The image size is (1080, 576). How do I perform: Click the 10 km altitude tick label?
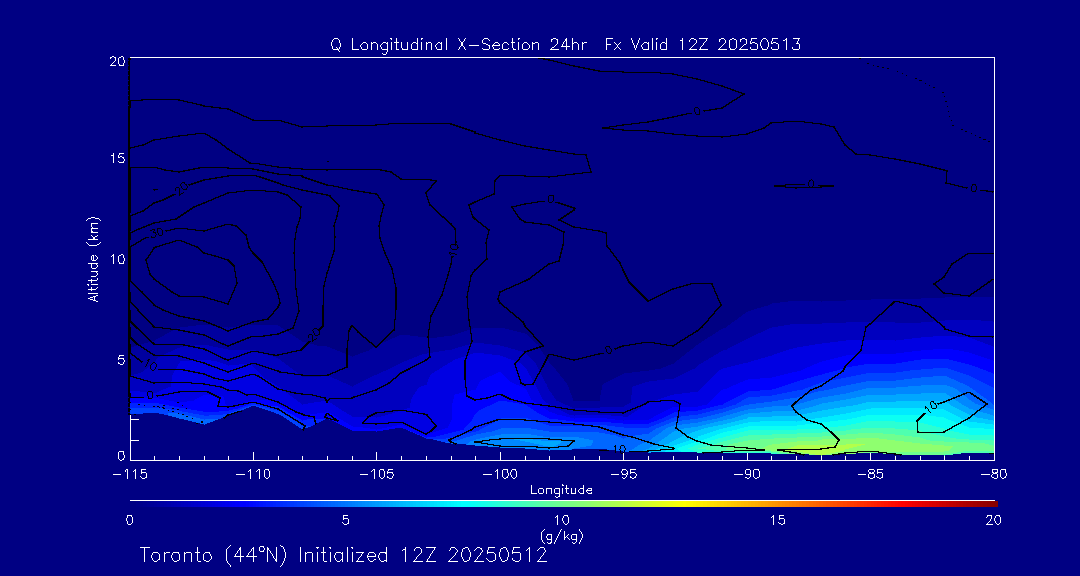[x=115, y=258]
